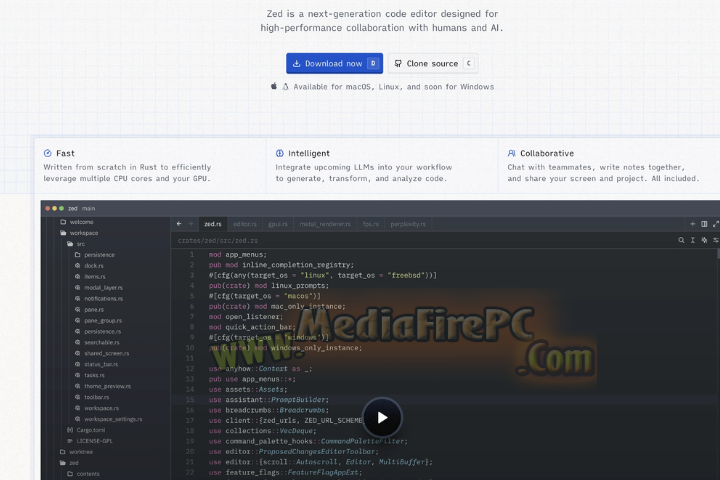Expand the welcome folder
Image resolution: width=720 pixels, height=480 pixels.
pos(76,222)
